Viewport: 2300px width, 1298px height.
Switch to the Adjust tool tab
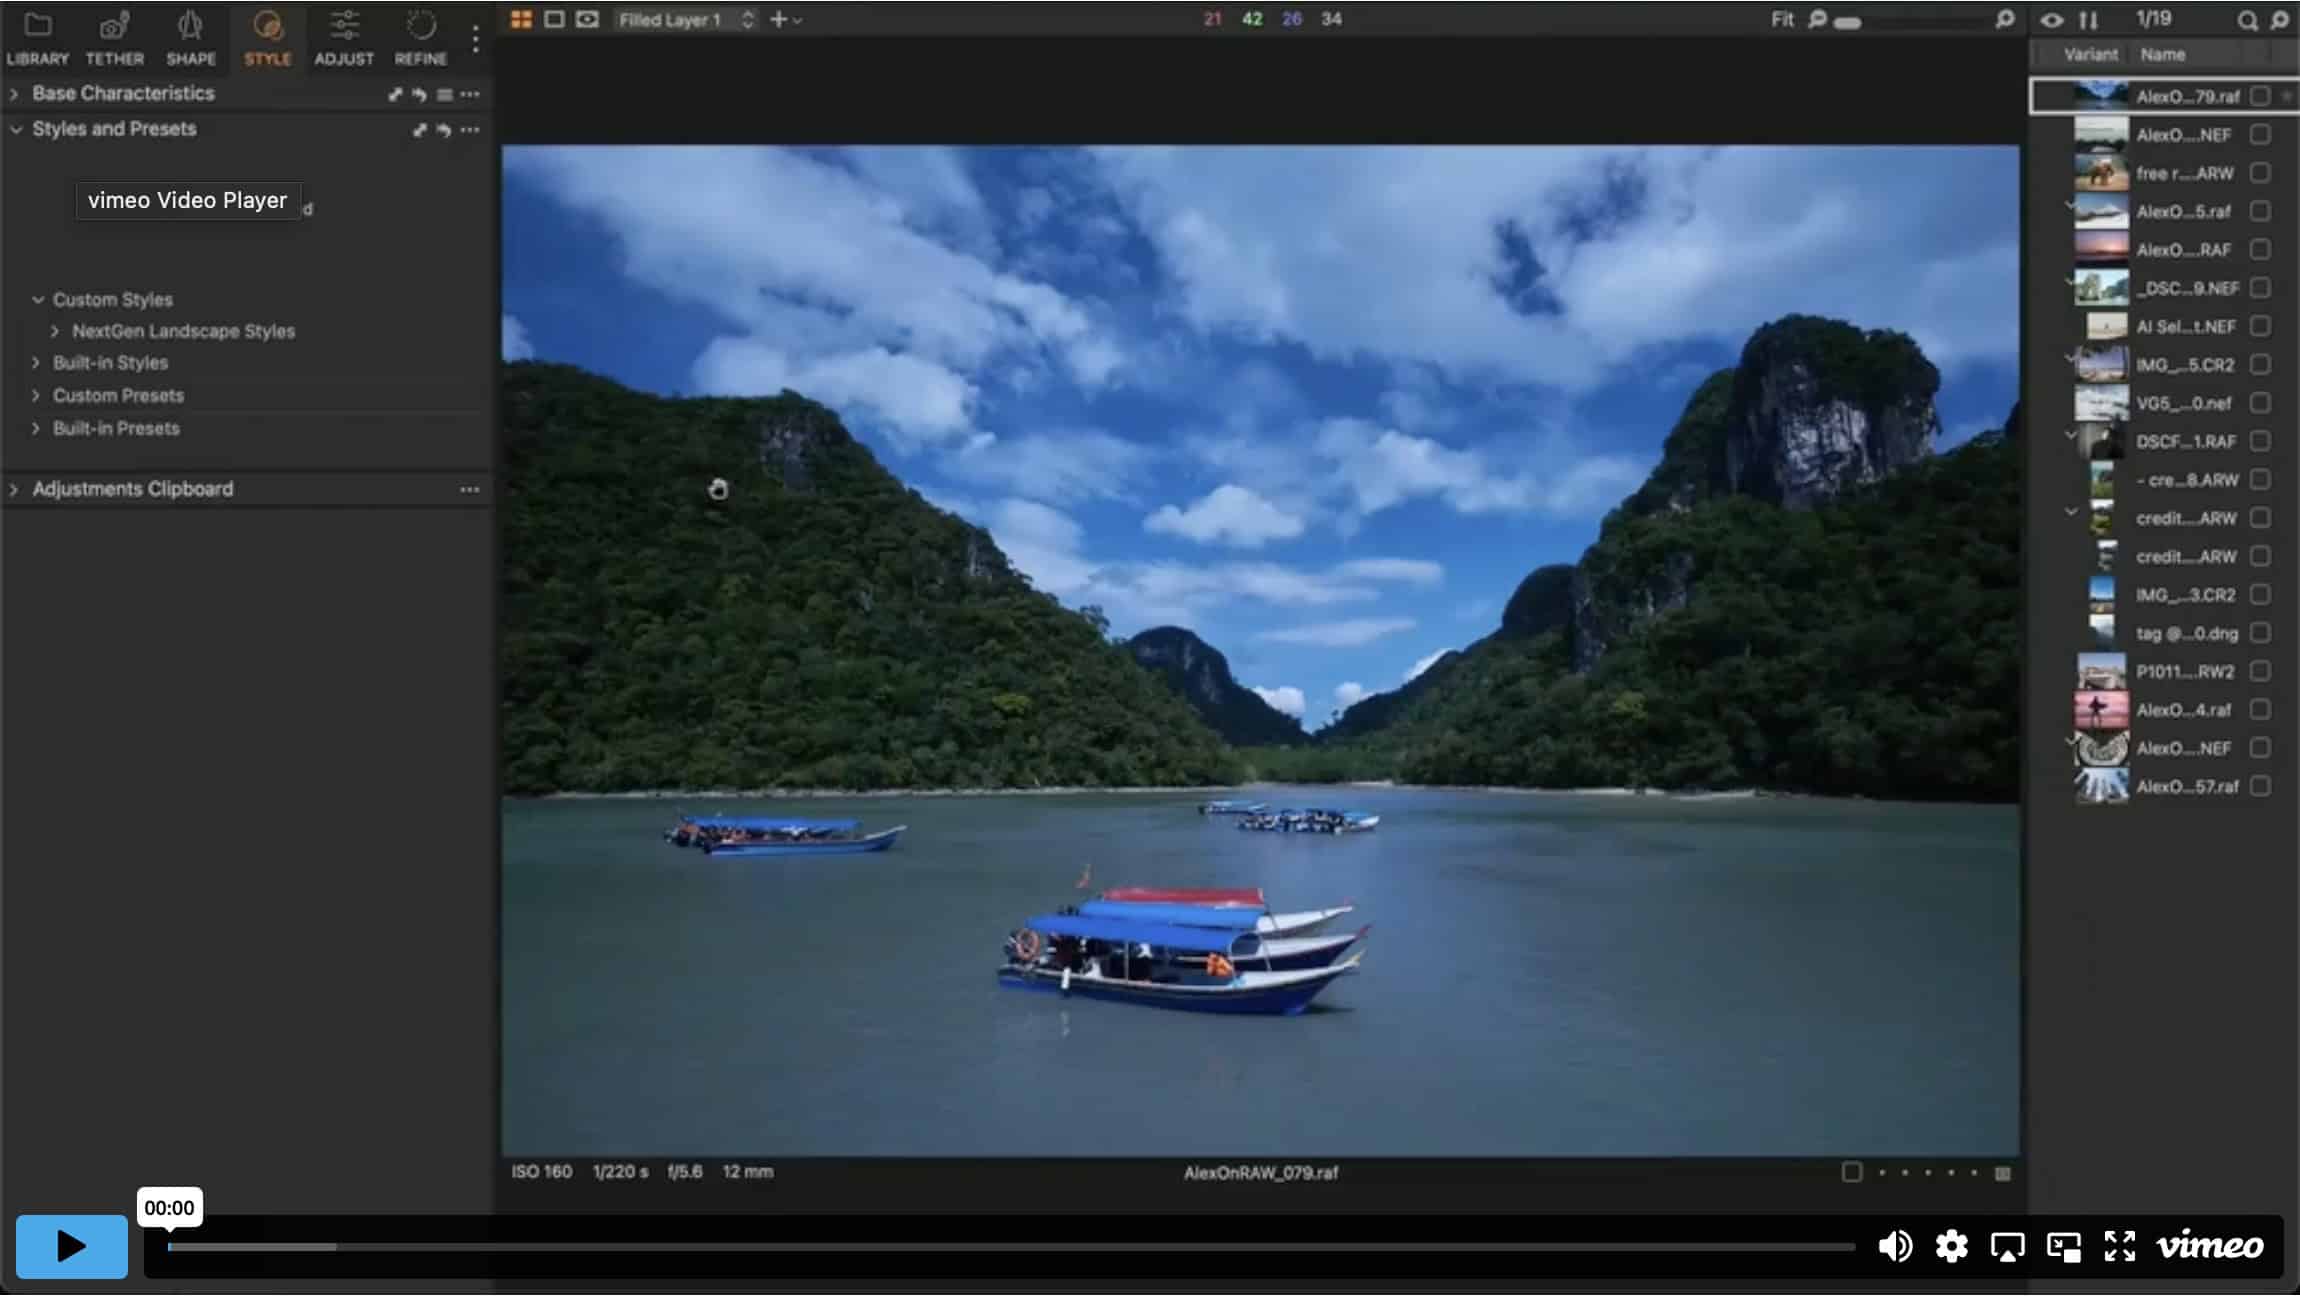pos(344,38)
